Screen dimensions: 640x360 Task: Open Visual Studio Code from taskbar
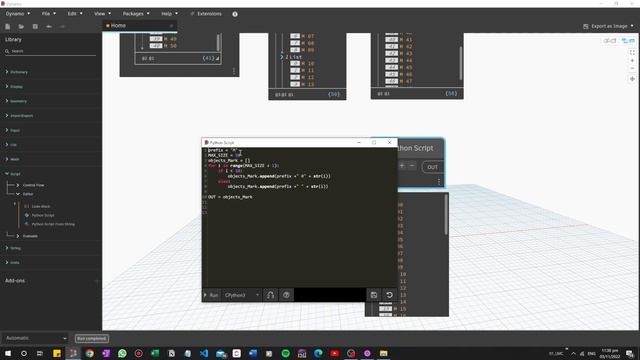click(204, 353)
